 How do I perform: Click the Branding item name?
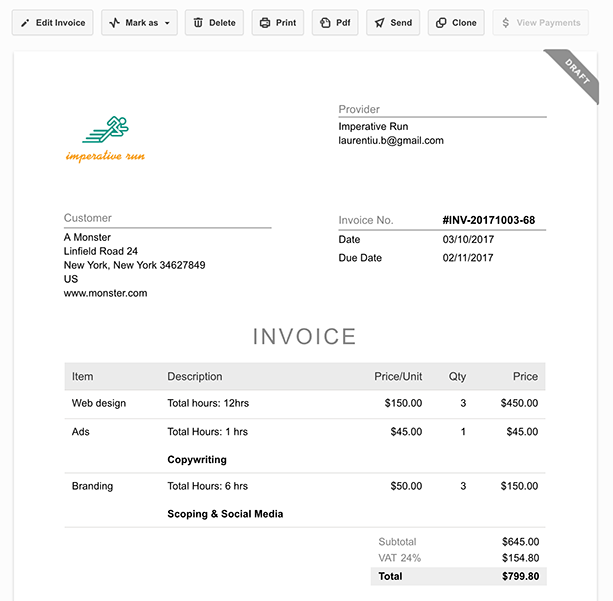tap(92, 486)
